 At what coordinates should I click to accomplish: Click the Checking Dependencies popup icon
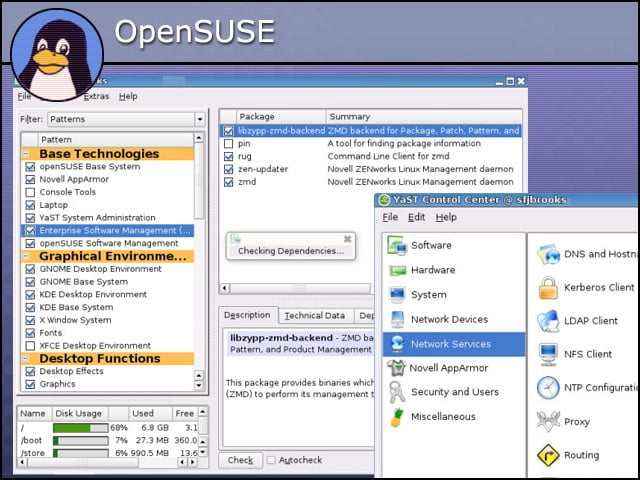click(235, 239)
